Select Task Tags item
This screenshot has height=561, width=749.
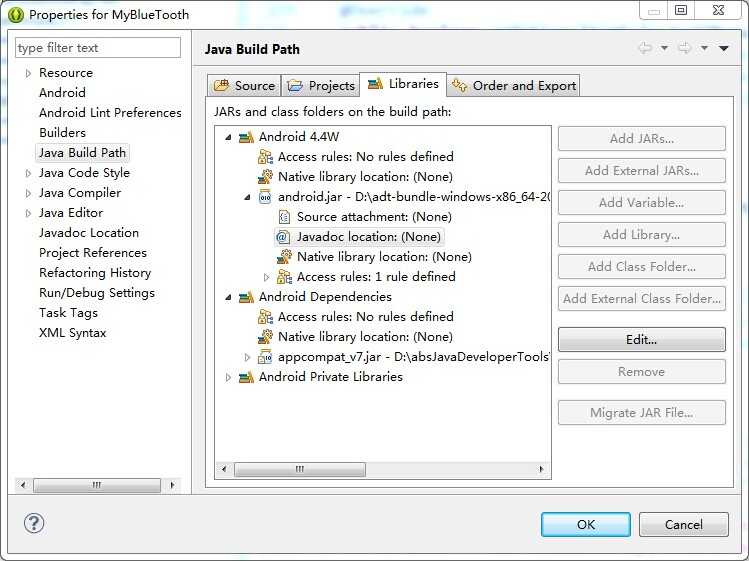68,313
